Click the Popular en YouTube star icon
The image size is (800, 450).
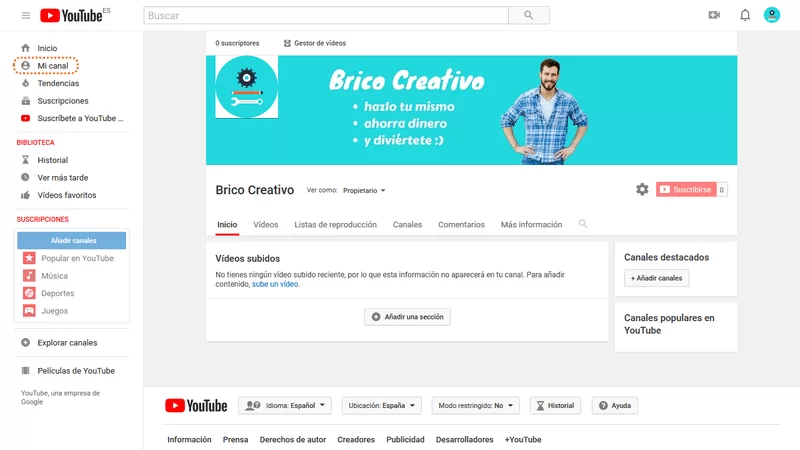[x=29, y=258]
